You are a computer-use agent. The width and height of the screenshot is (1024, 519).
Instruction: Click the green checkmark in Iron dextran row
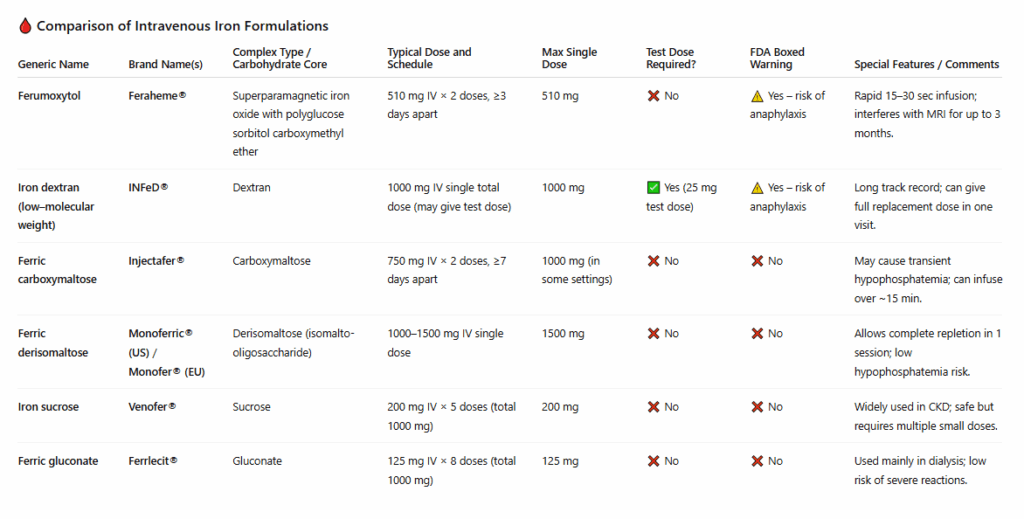click(653, 188)
